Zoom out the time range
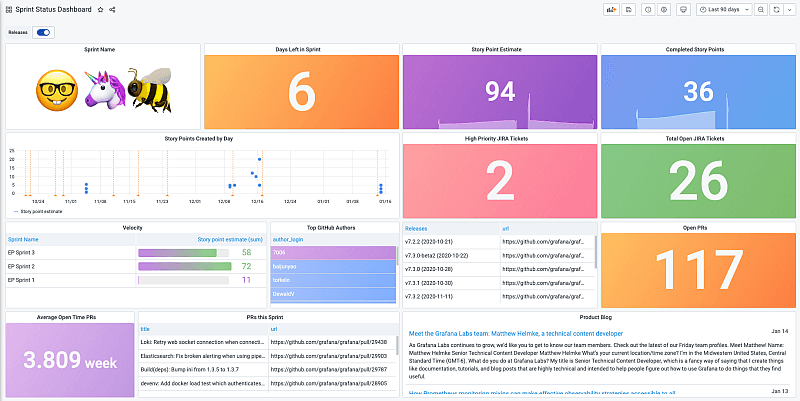800x401 pixels. click(761, 10)
